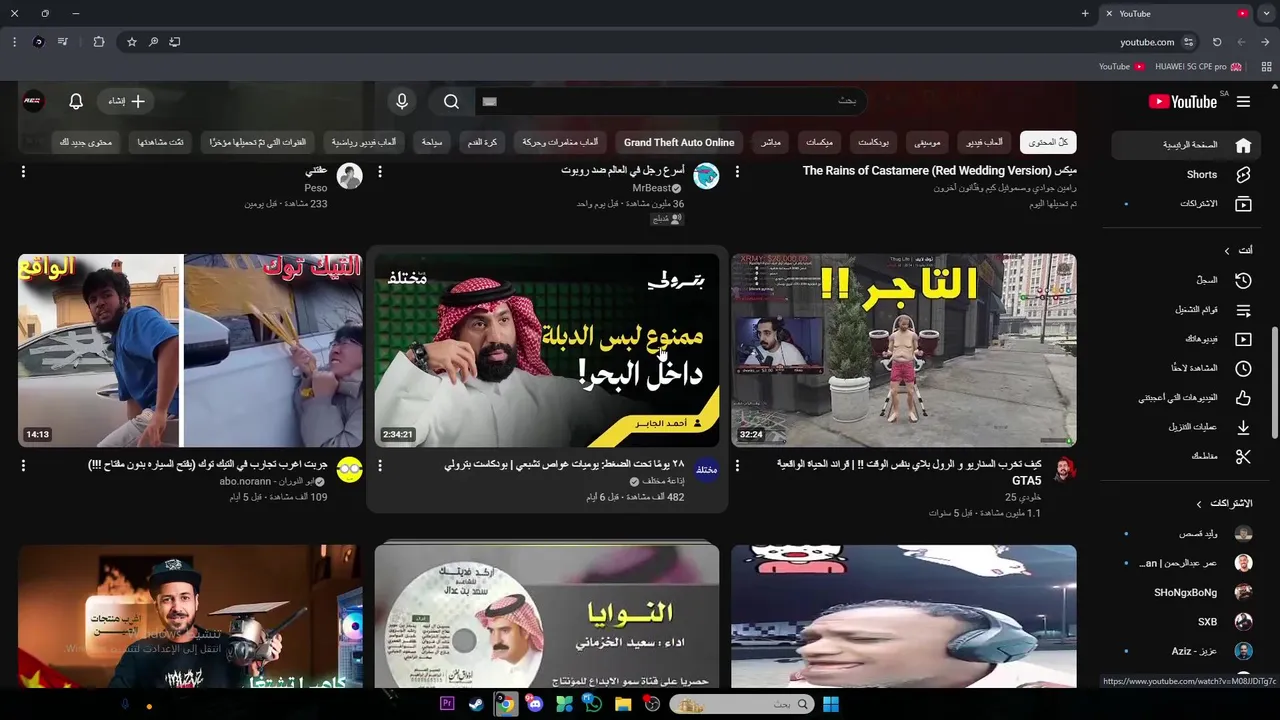Open options menu for the بودكاست بترولي video
The image size is (1280, 720).
click(x=380, y=465)
